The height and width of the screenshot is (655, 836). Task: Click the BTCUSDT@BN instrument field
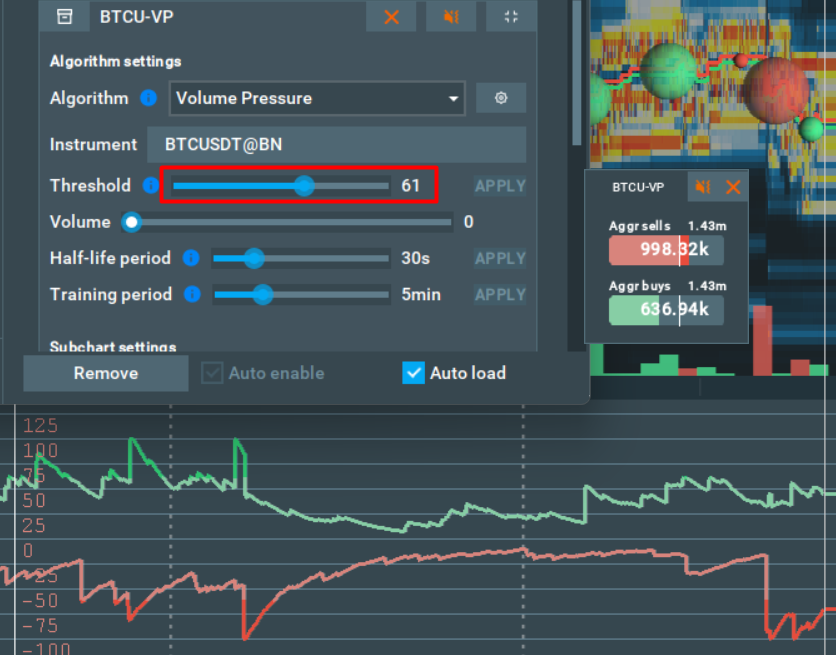coord(336,144)
